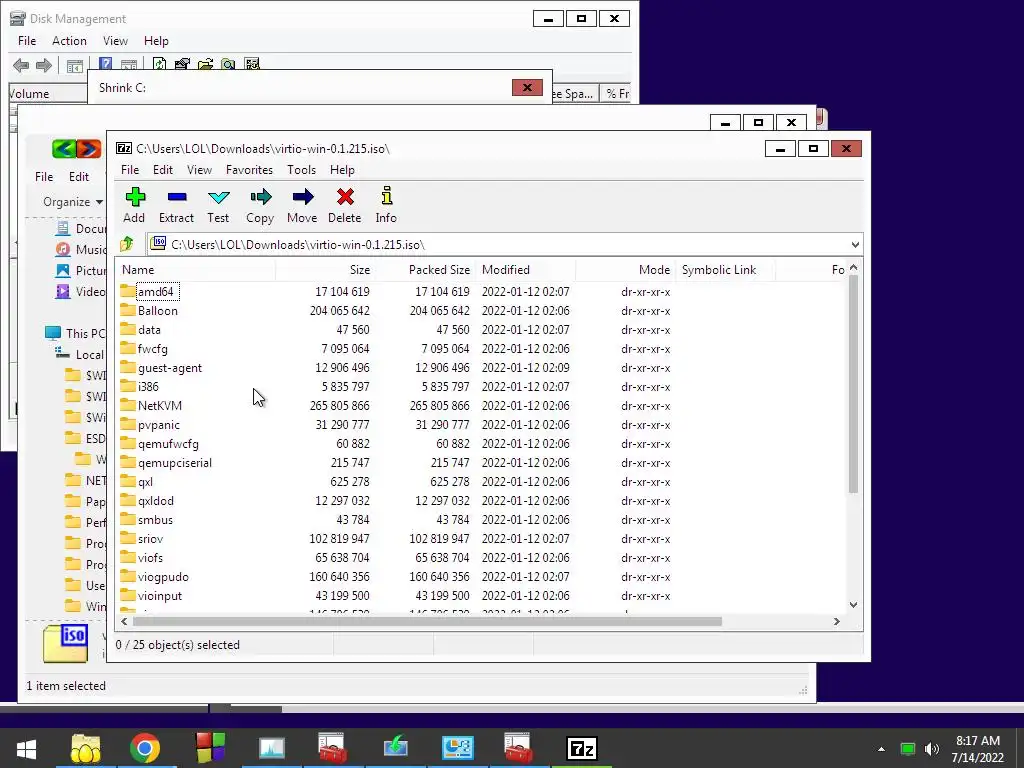1024x768 pixels.
Task: Click the This PC tree item
Action: [75, 334]
